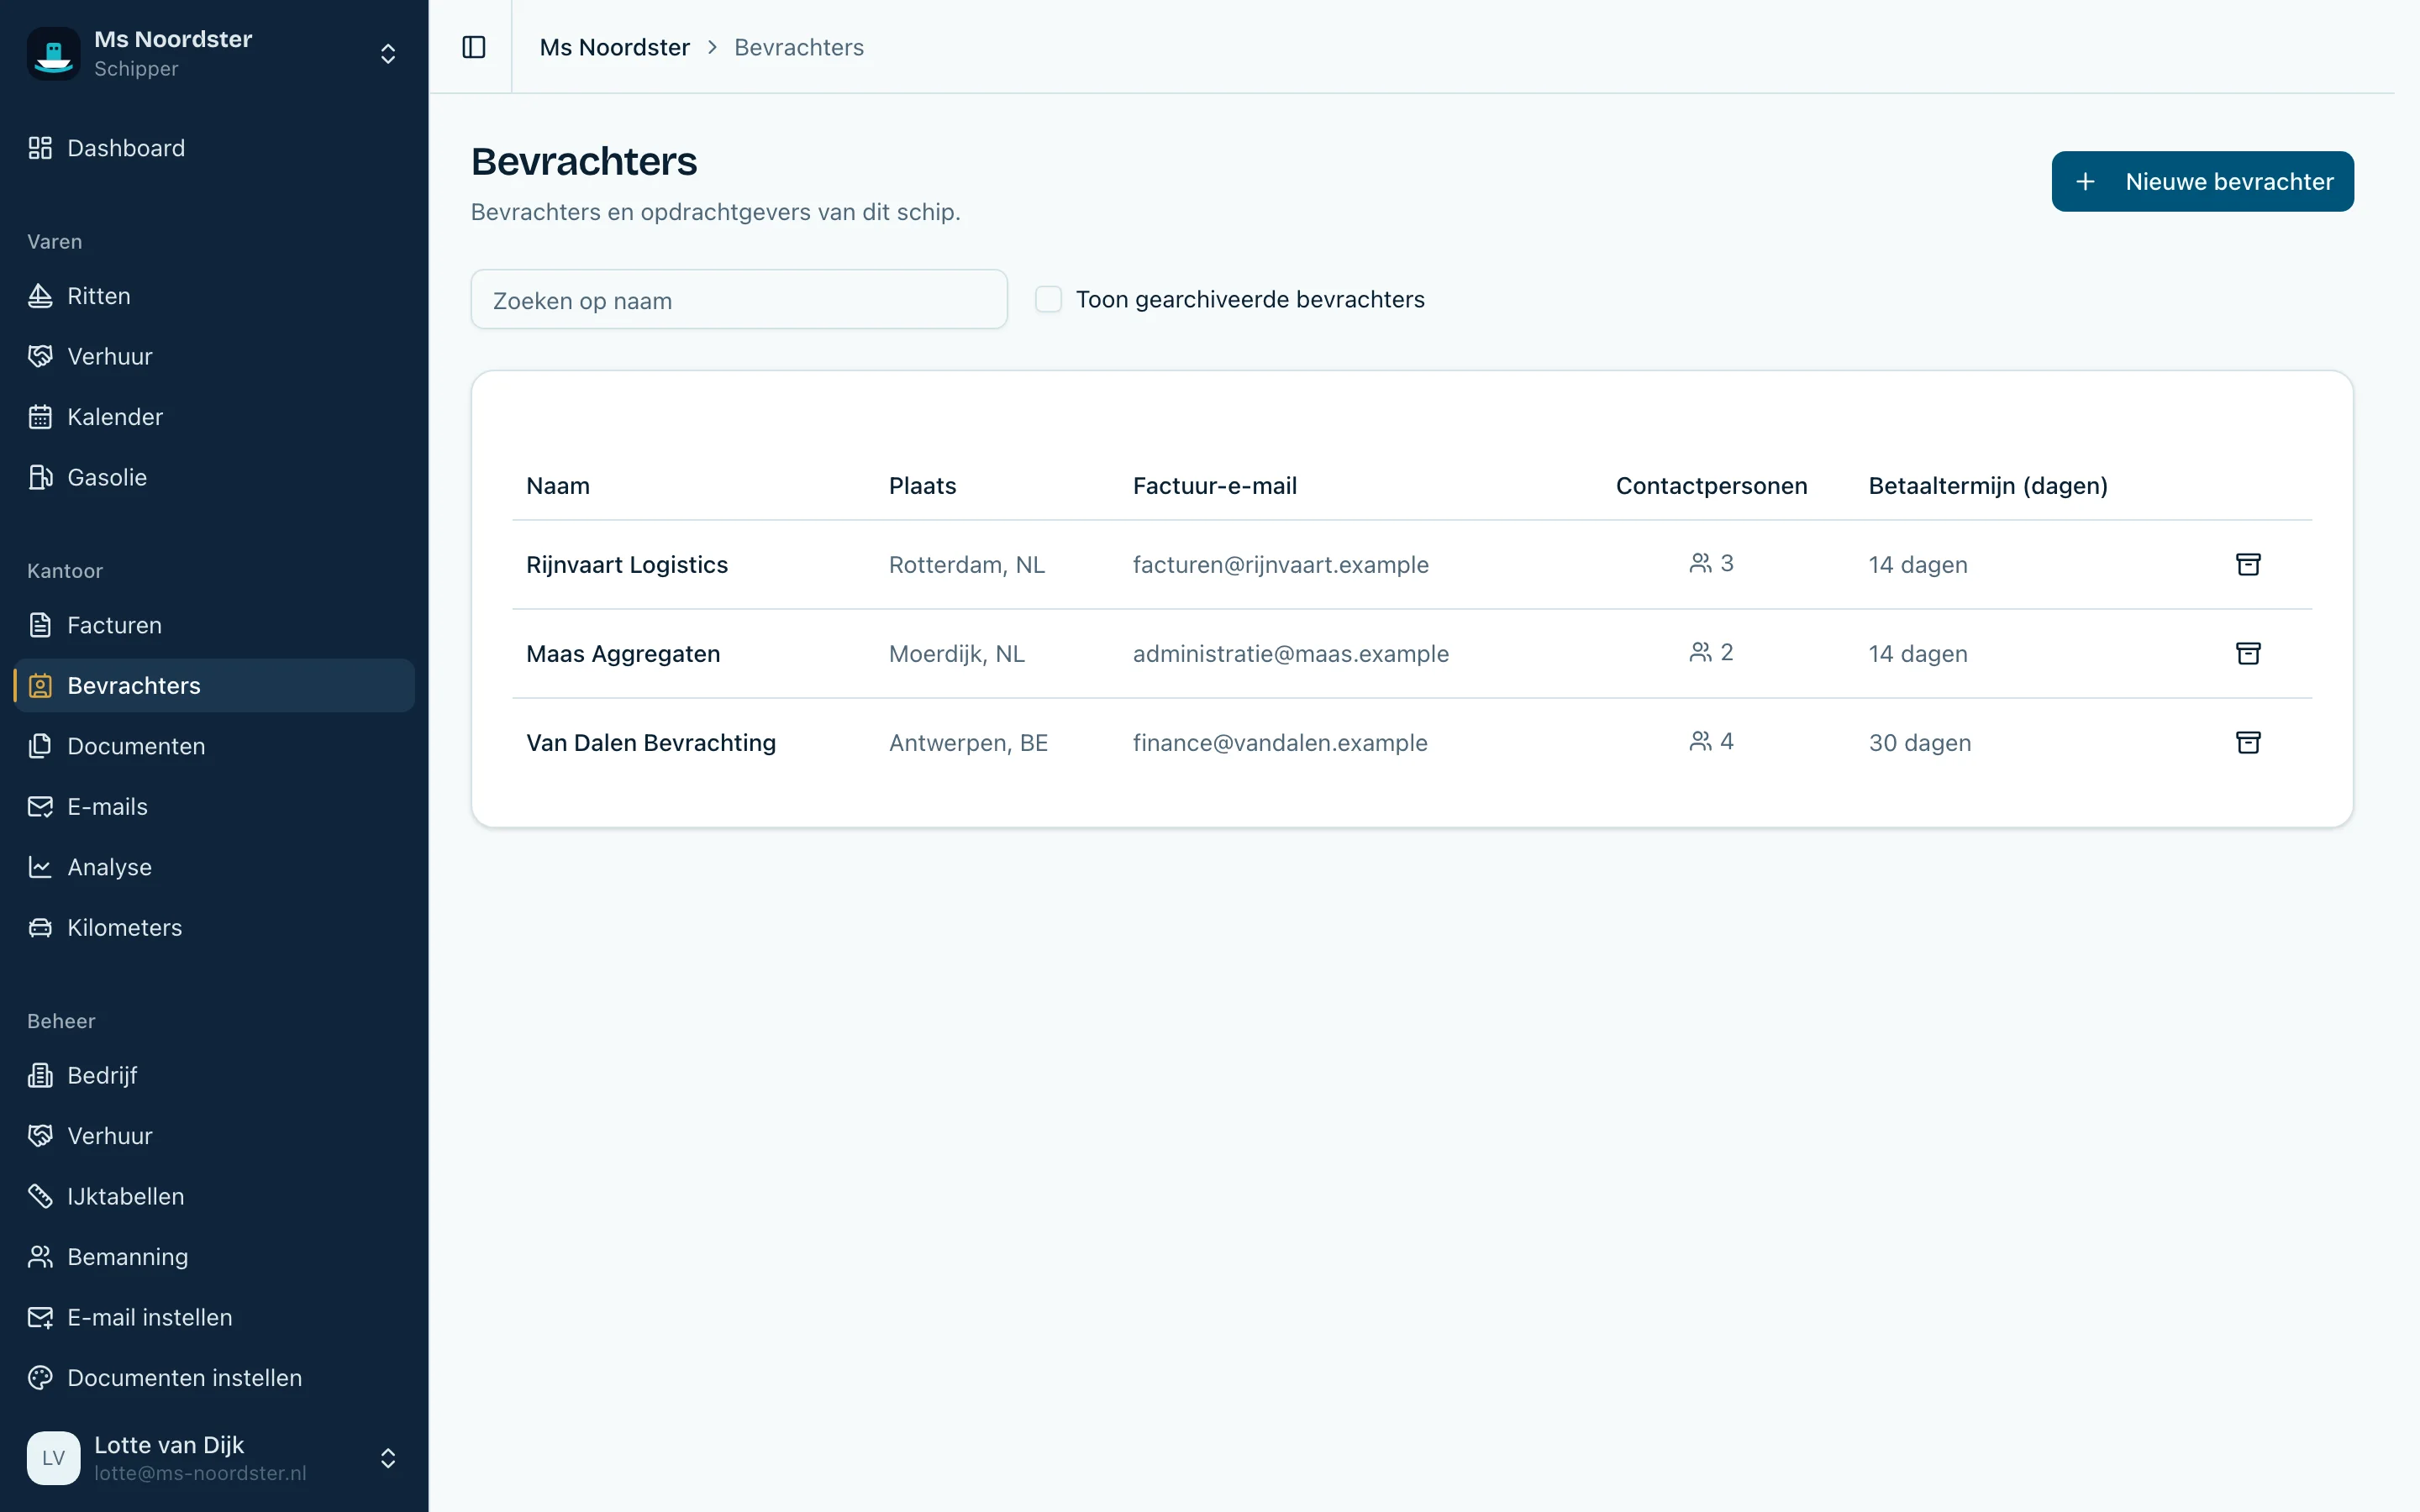
Task: Click the IJktabellen ruler icon
Action: 40,1196
